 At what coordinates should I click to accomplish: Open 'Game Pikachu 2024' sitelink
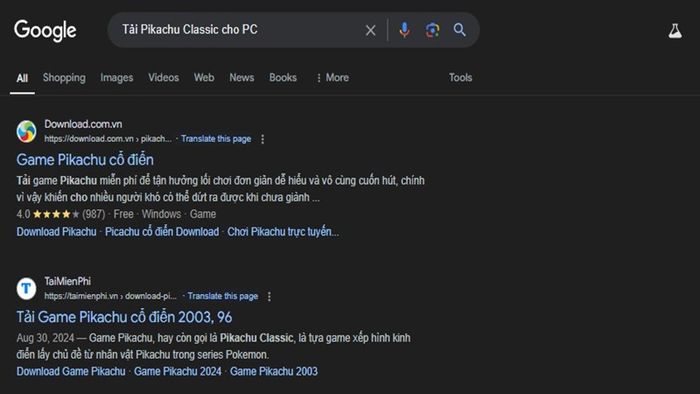[178, 371]
